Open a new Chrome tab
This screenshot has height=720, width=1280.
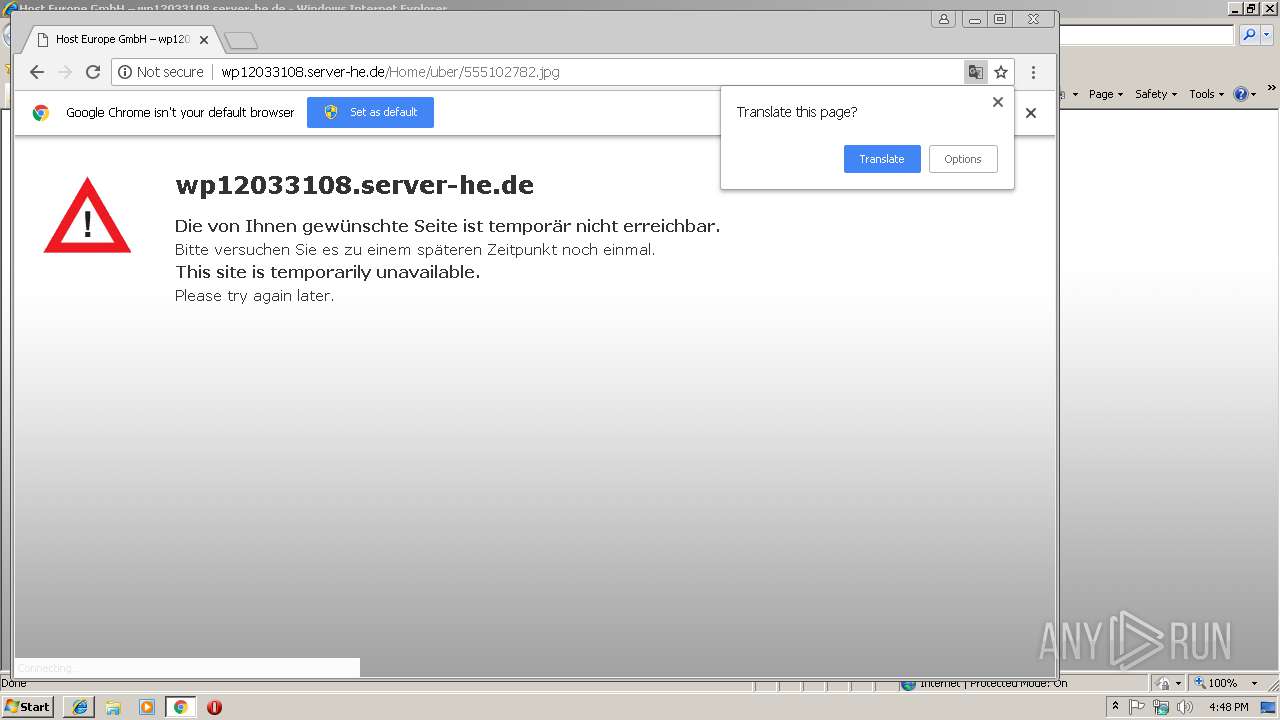tap(241, 41)
